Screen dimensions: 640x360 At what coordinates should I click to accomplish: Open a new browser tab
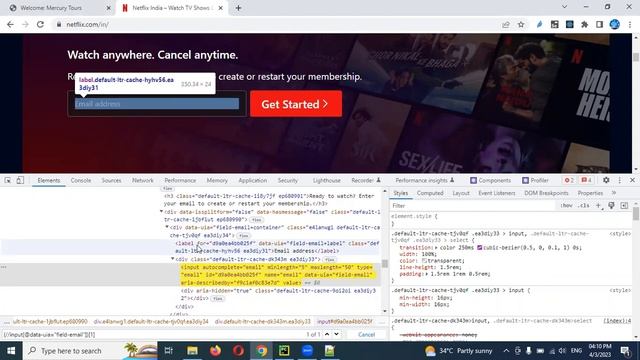(238, 8)
